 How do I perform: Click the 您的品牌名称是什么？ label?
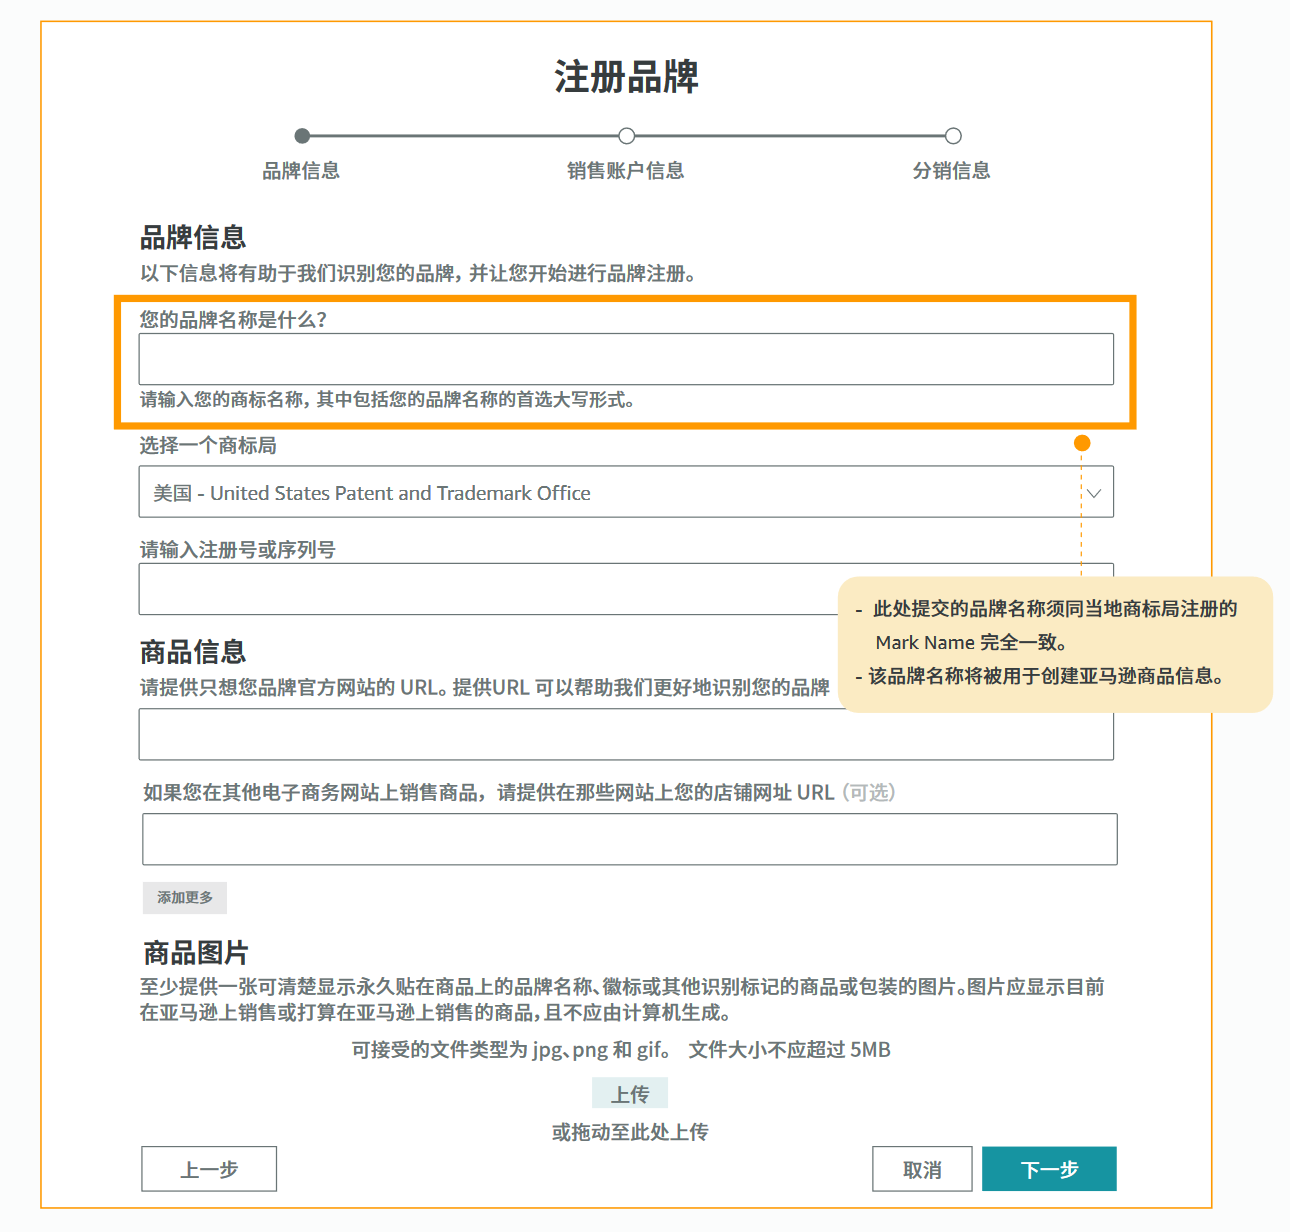click(233, 320)
